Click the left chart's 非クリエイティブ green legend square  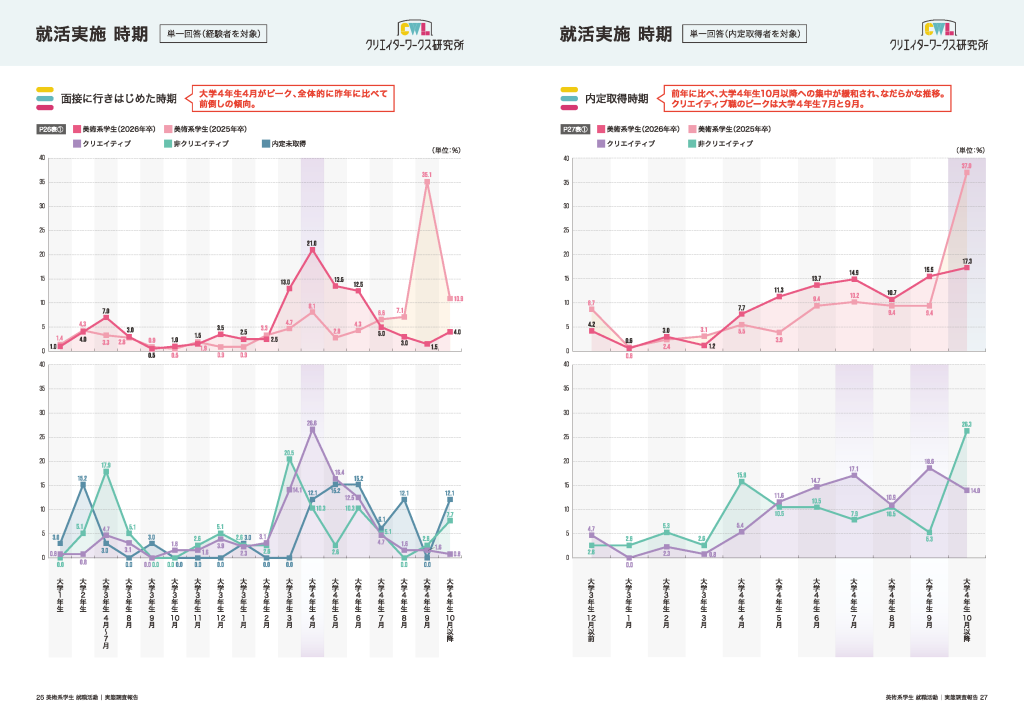point(167,144)
